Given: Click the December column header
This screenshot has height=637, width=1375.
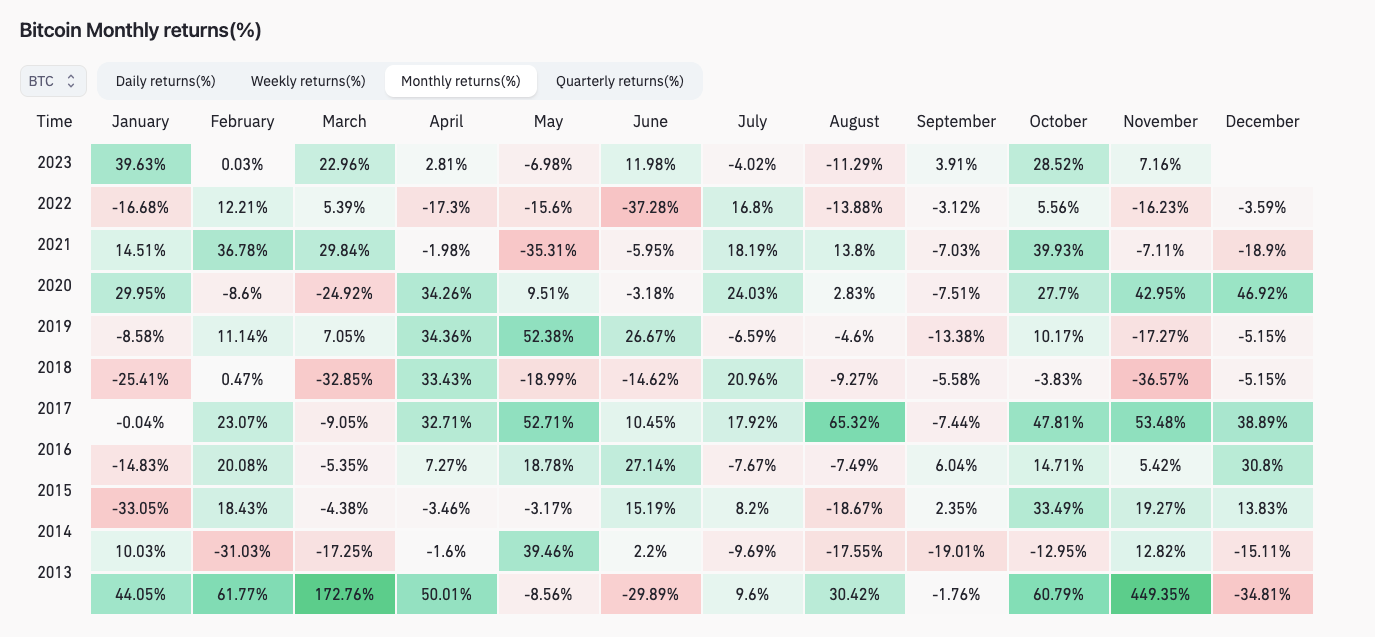Looking at the screenshot, I should (1262, 121).
